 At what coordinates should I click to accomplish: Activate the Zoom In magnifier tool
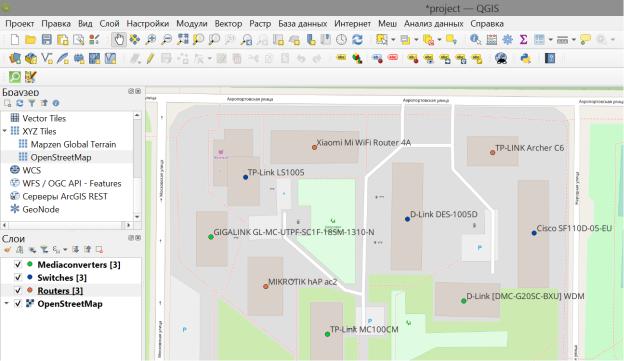coord(151,39)
